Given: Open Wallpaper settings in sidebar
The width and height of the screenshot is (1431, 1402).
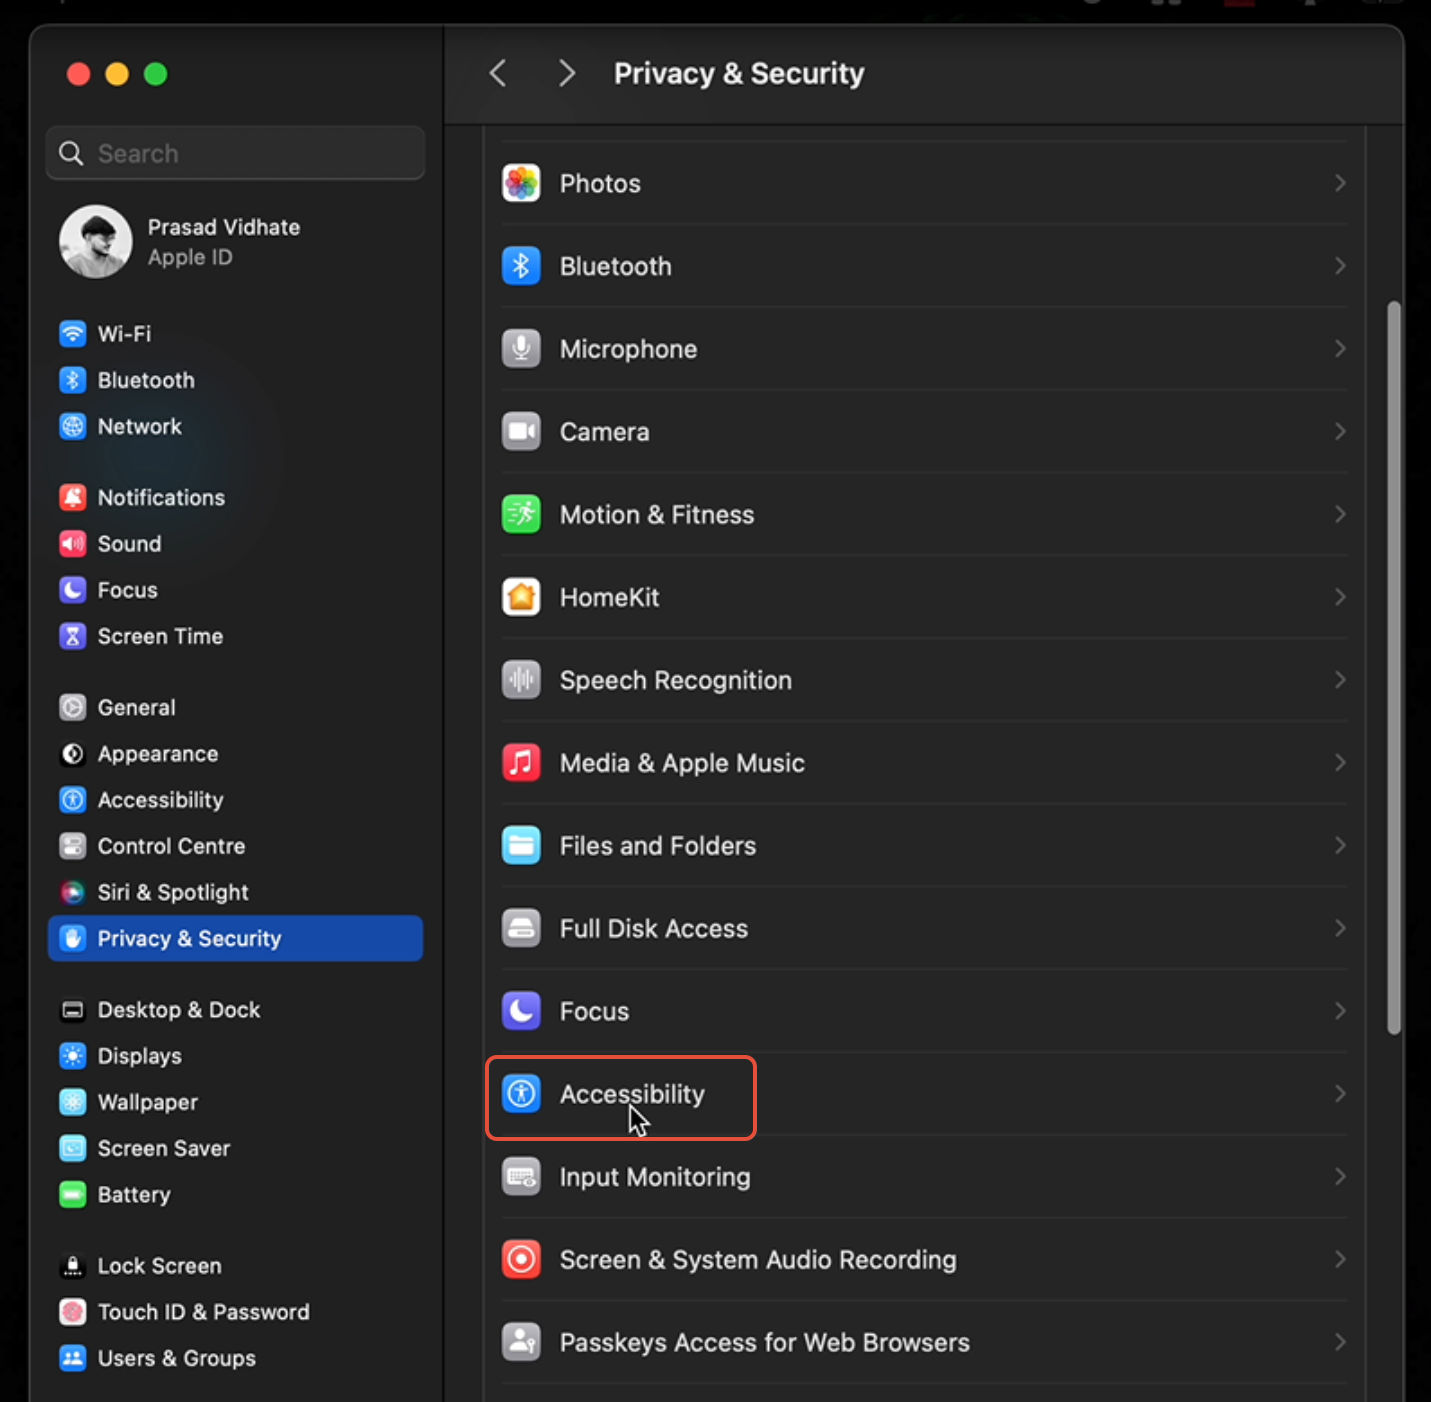Looking at the screenshot, I should click(x=235, y=1102).
